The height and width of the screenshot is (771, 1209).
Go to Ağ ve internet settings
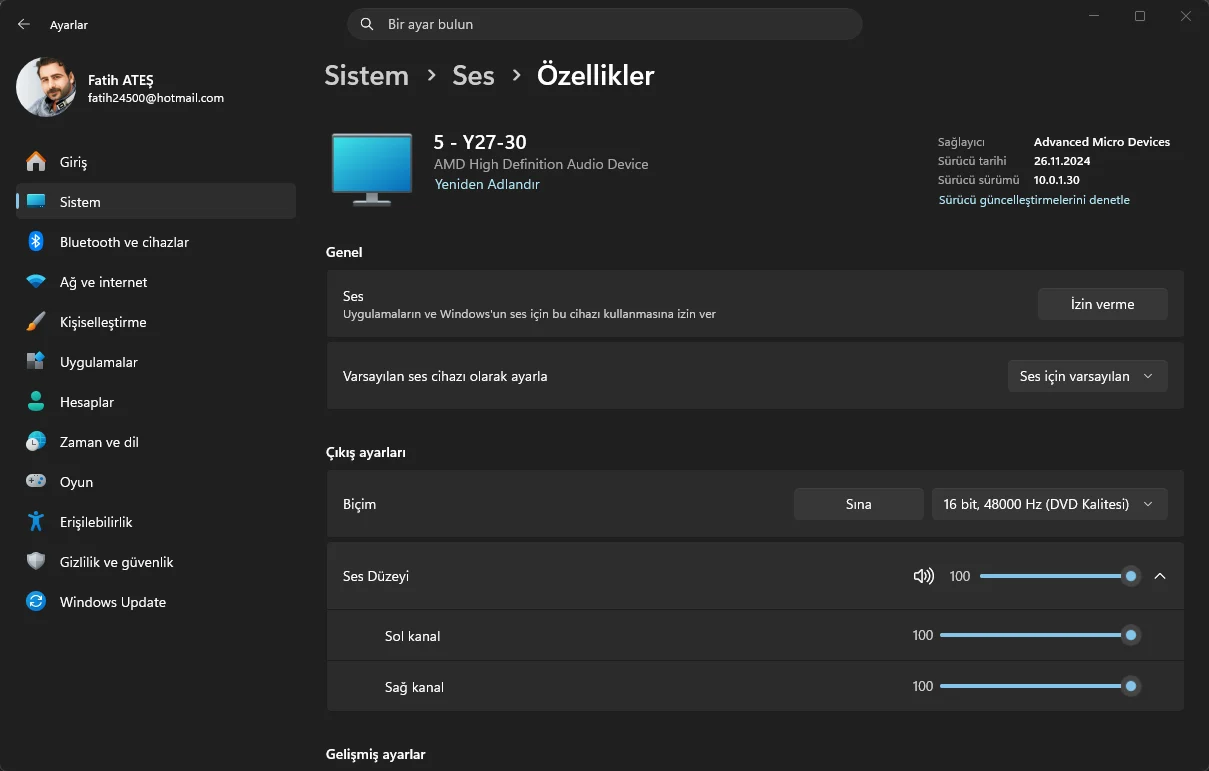tap(156, 282)
